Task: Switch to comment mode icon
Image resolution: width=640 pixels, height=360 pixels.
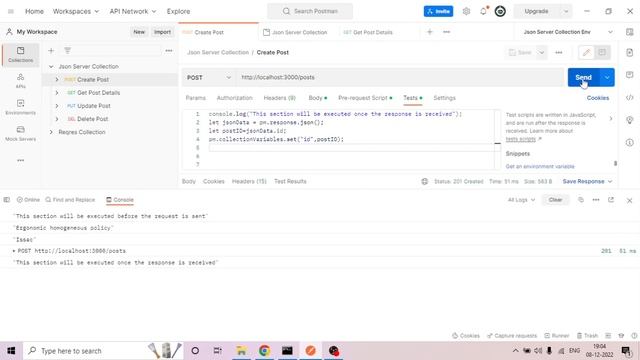Action: (602, 52)
